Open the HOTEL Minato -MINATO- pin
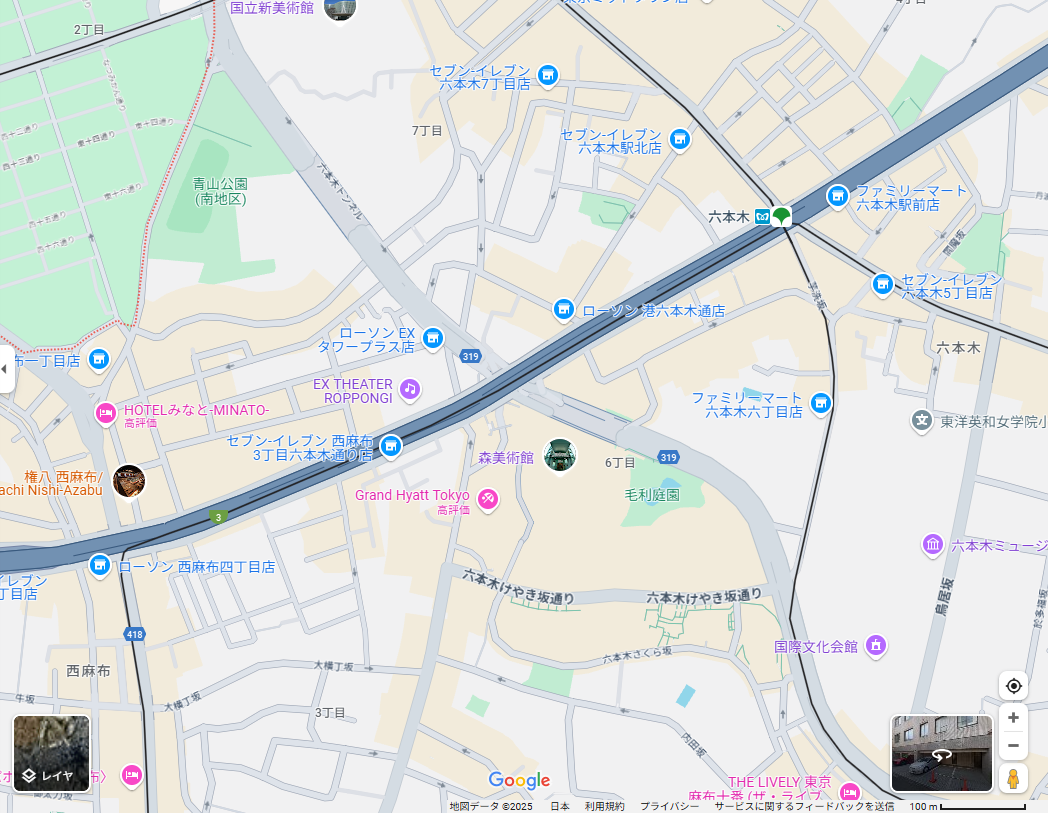Image resolution: width=1048 pixels, height=813 pixels. coord(106,414)
